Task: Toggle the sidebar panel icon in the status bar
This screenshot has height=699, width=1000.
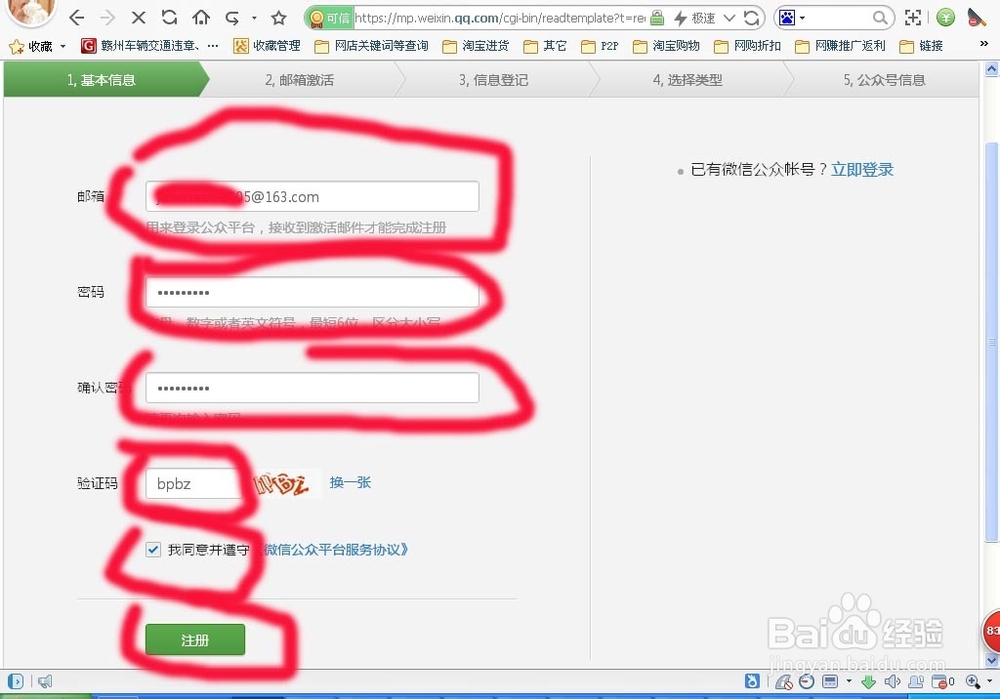Action: click(15, 681)
